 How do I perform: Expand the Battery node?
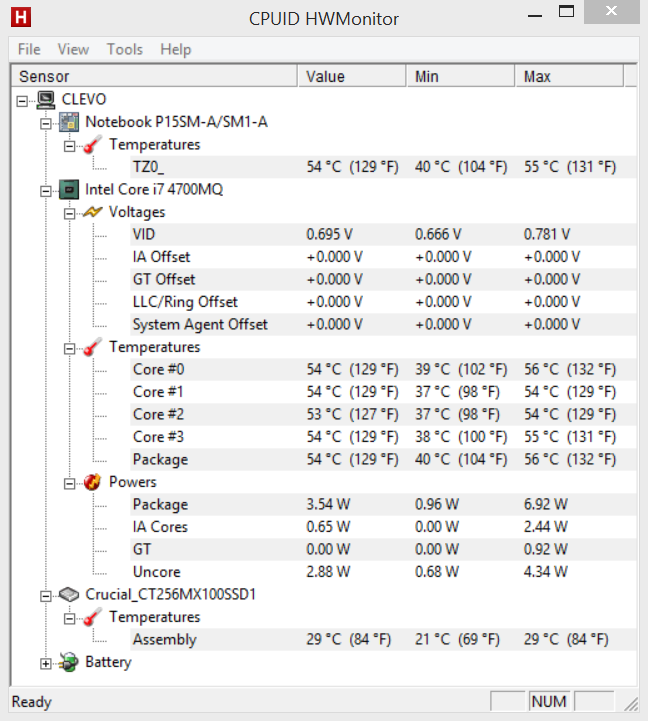(x=46, y=664)
